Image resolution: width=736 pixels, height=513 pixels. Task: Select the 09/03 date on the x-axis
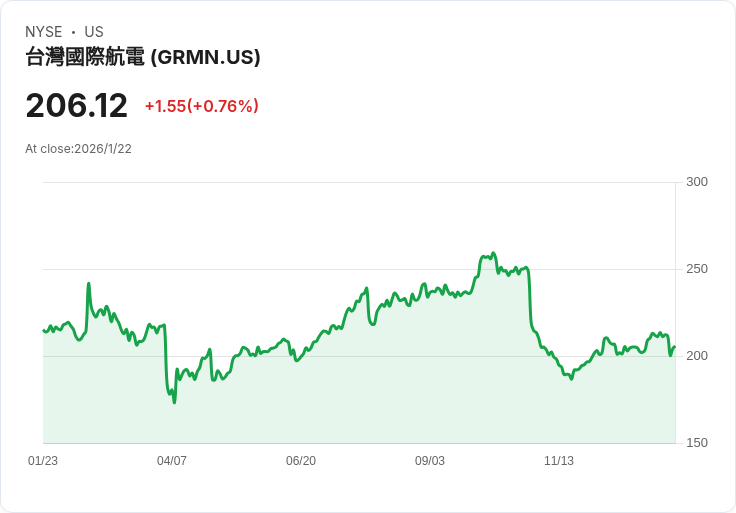(430, 461)
